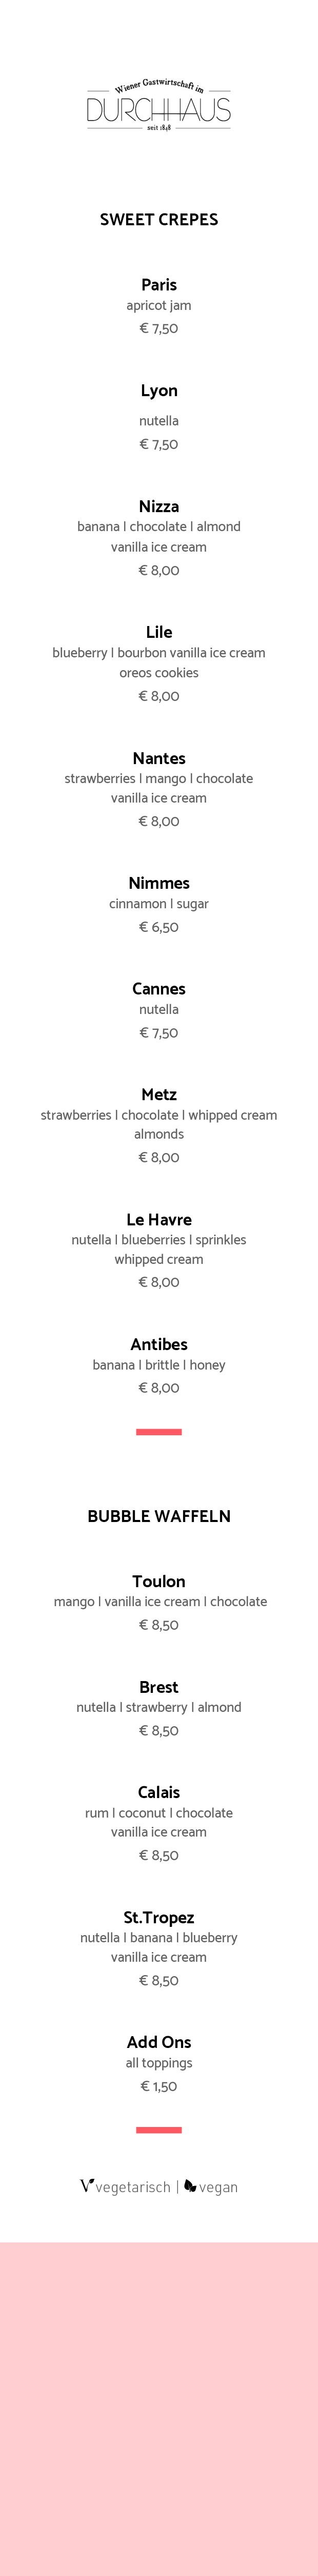Click the Paris crepe title
The height and width of the screenshot is (2576, 318).
159,285
